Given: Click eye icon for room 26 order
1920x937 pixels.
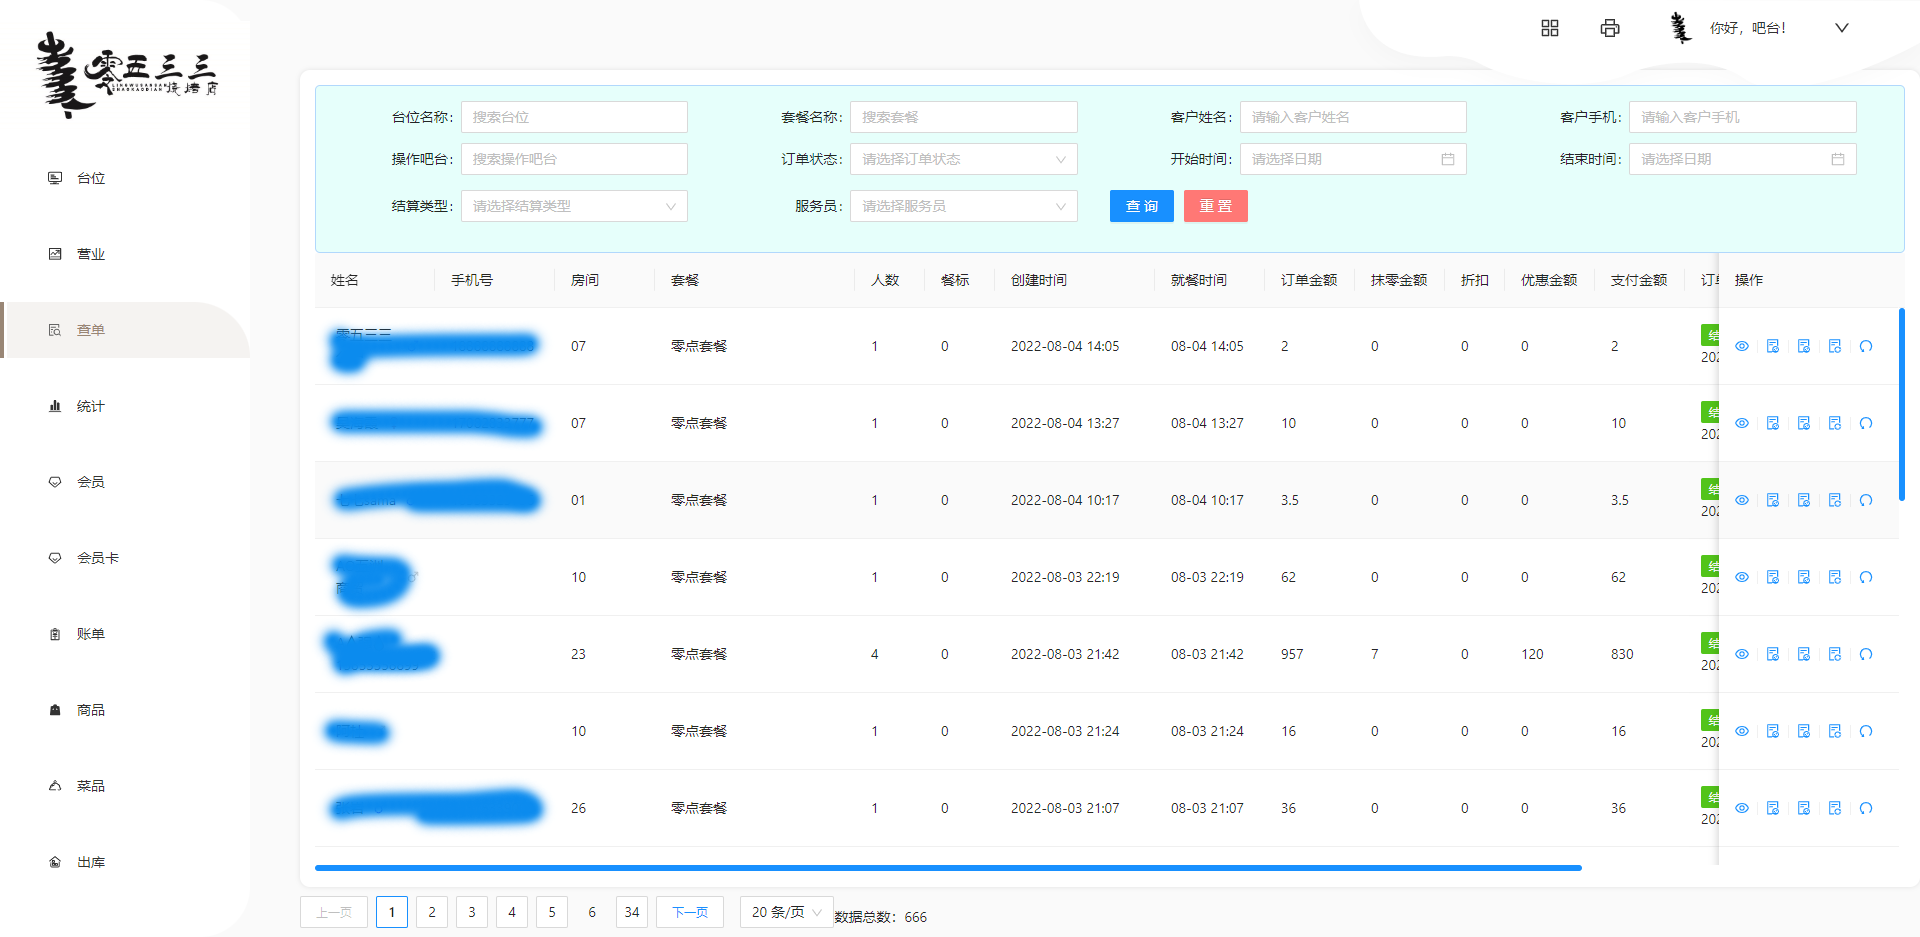Looking at the screenshot, I should click(1742, 808).
